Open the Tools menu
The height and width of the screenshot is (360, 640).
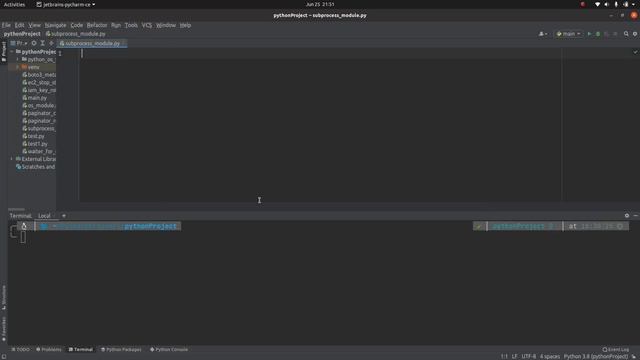tap(131, 25)
